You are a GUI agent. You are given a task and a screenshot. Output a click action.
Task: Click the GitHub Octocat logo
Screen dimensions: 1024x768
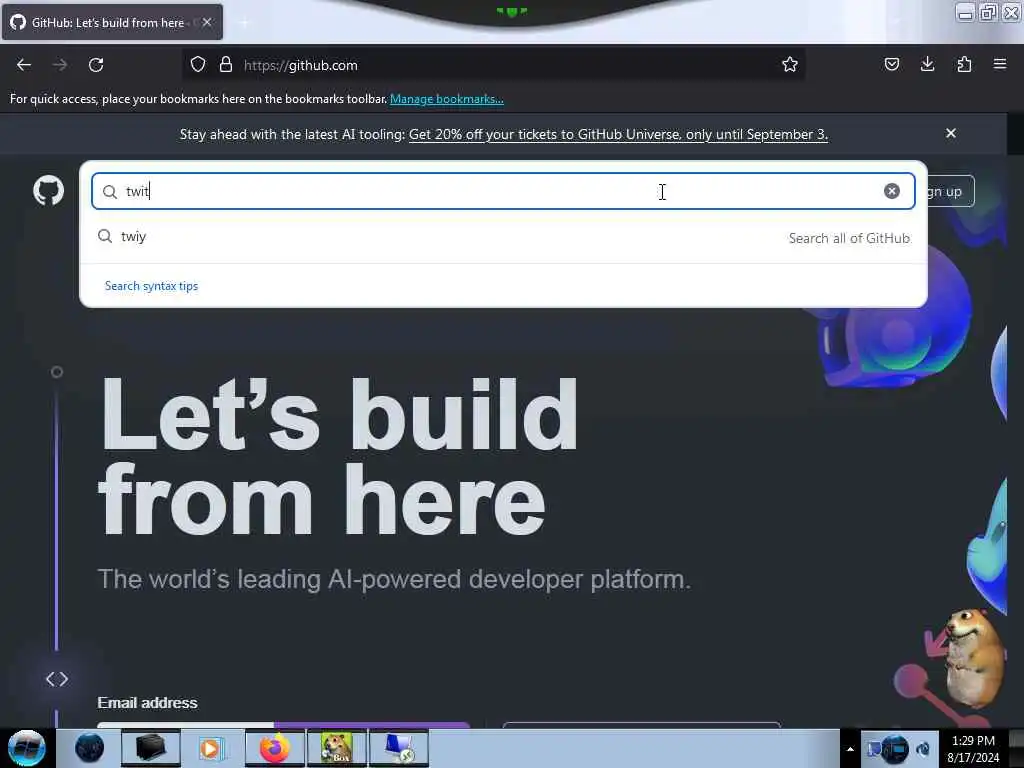(x=48, y=191)
